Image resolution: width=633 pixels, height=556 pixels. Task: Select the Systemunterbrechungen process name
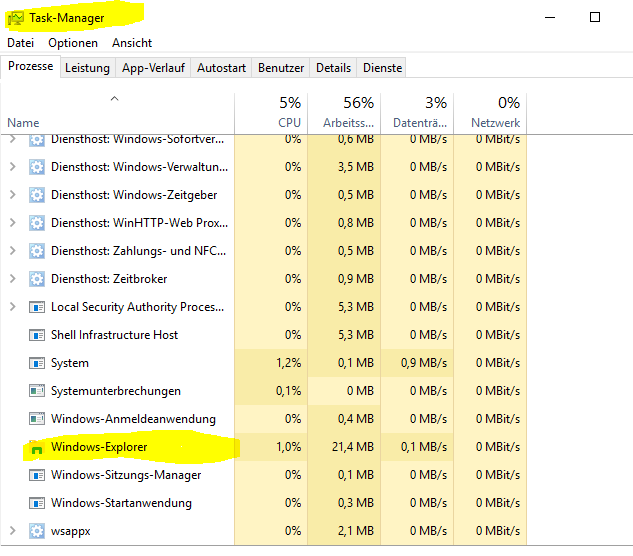click(116, 391)
